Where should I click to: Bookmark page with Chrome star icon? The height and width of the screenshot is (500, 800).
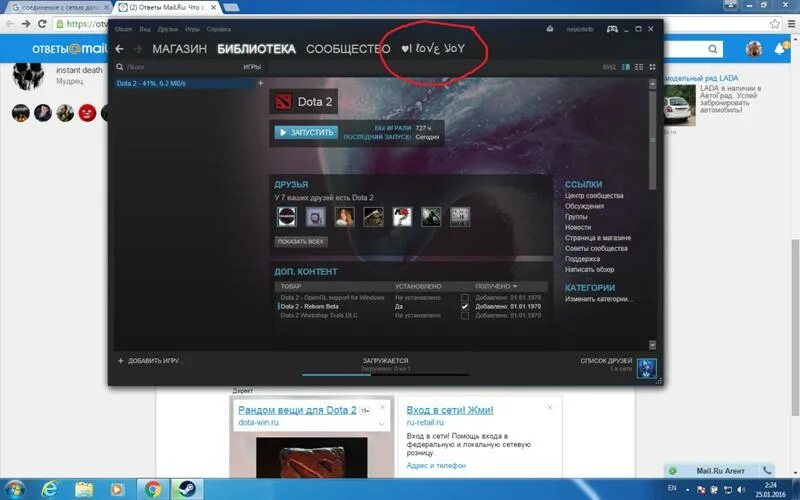(774, 23)
